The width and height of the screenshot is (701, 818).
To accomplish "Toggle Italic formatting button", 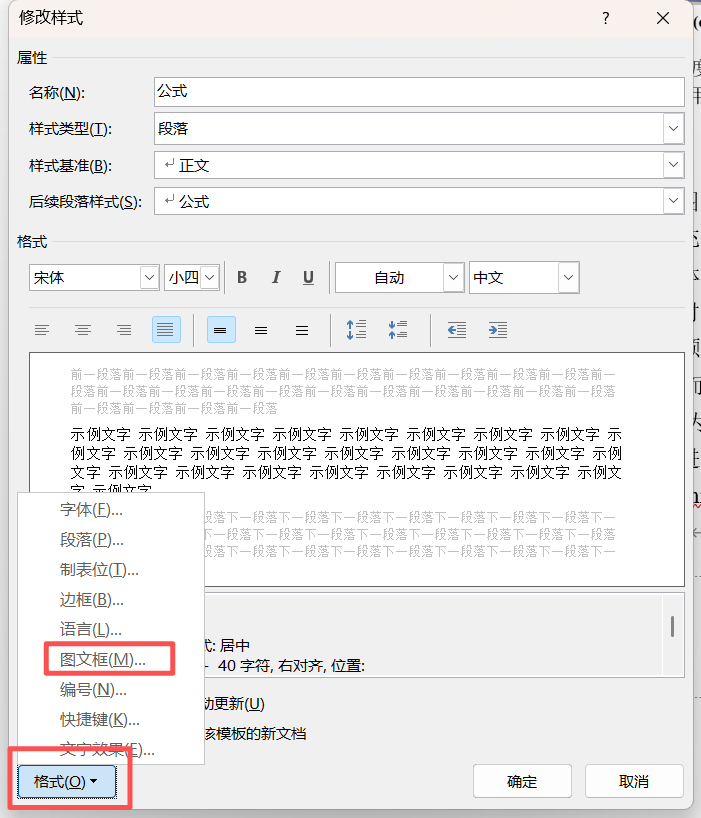I will (275, 278).
